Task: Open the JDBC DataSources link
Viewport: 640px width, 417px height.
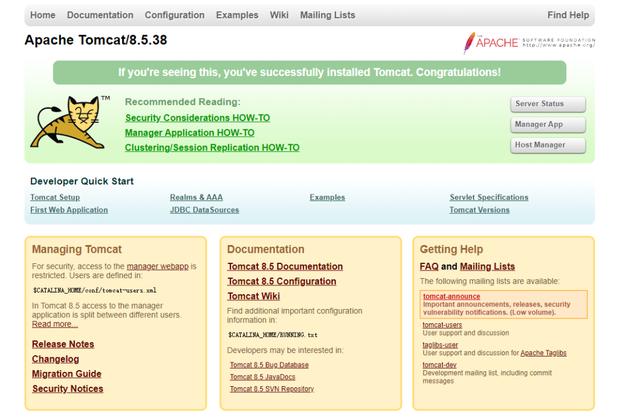Action: (x=204, y=210)
